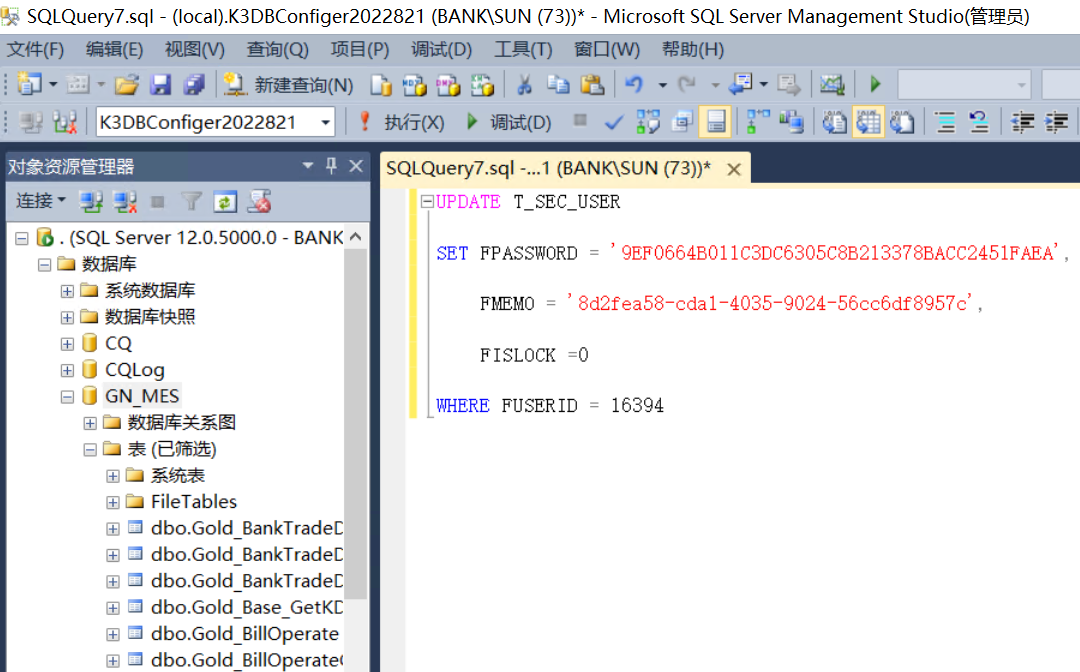Viewport: 1080px width, 672px height.
Task: Parse the query with the blue checkmark
Action: [x=613, y=123]
